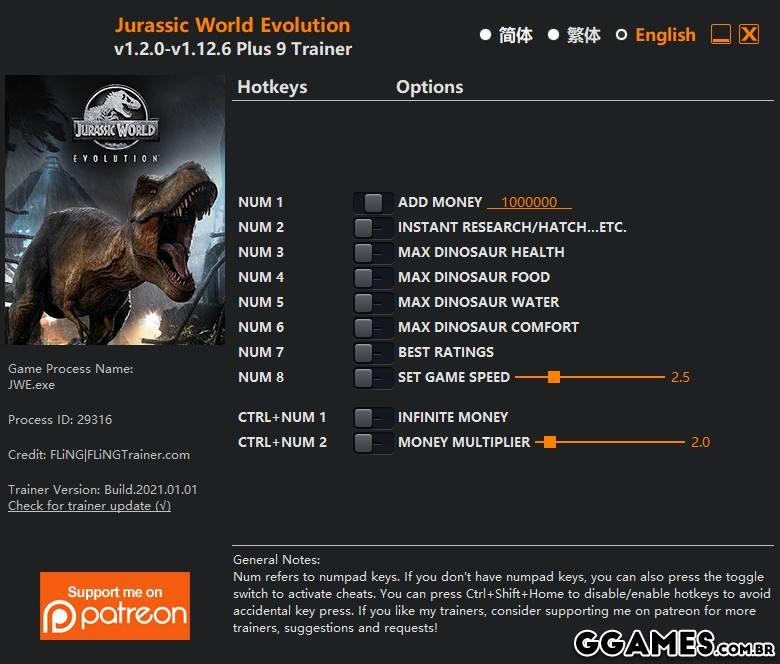This screenshot has width=780, height=664.
Task: Enable the Money Multiplier switch
Action: coord(372,442)
